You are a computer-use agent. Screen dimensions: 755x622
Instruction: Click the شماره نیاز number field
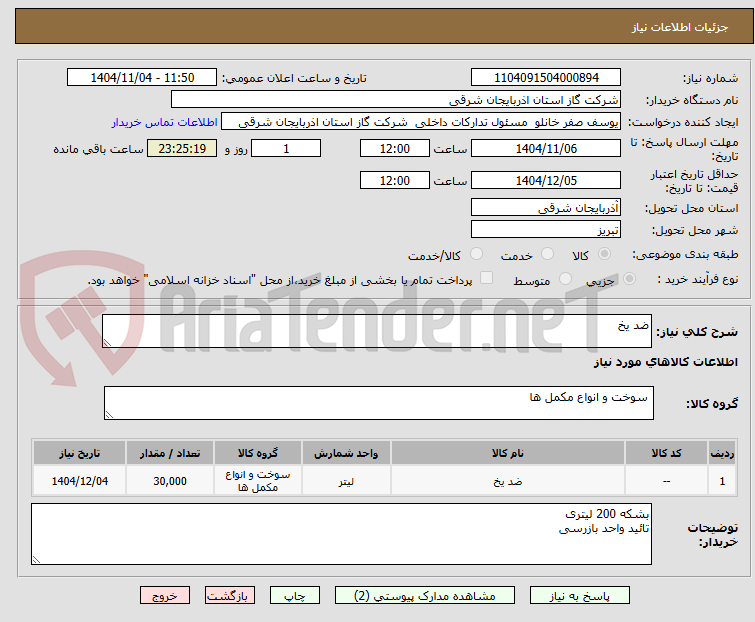[546, 78]
